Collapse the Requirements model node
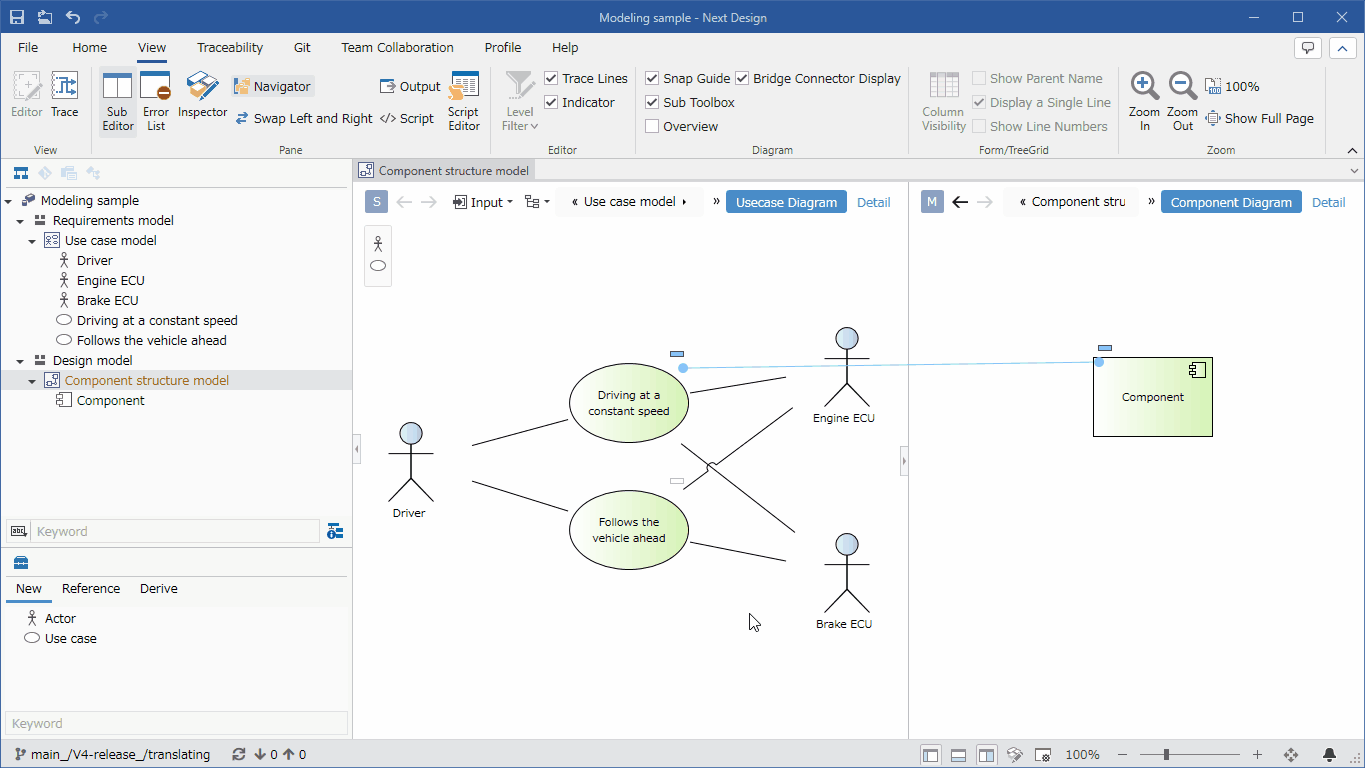1365x768 pixels. (x=21, y=221)
